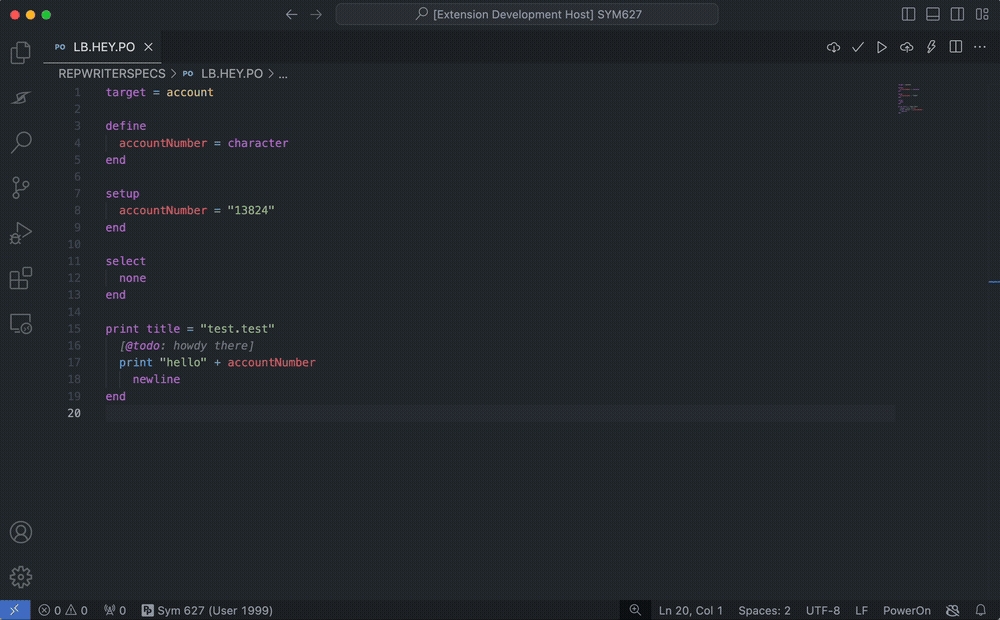Click REPWRITERSPECS in the breadcrumb
The image size is (1000, 620).
coord(112,74)
